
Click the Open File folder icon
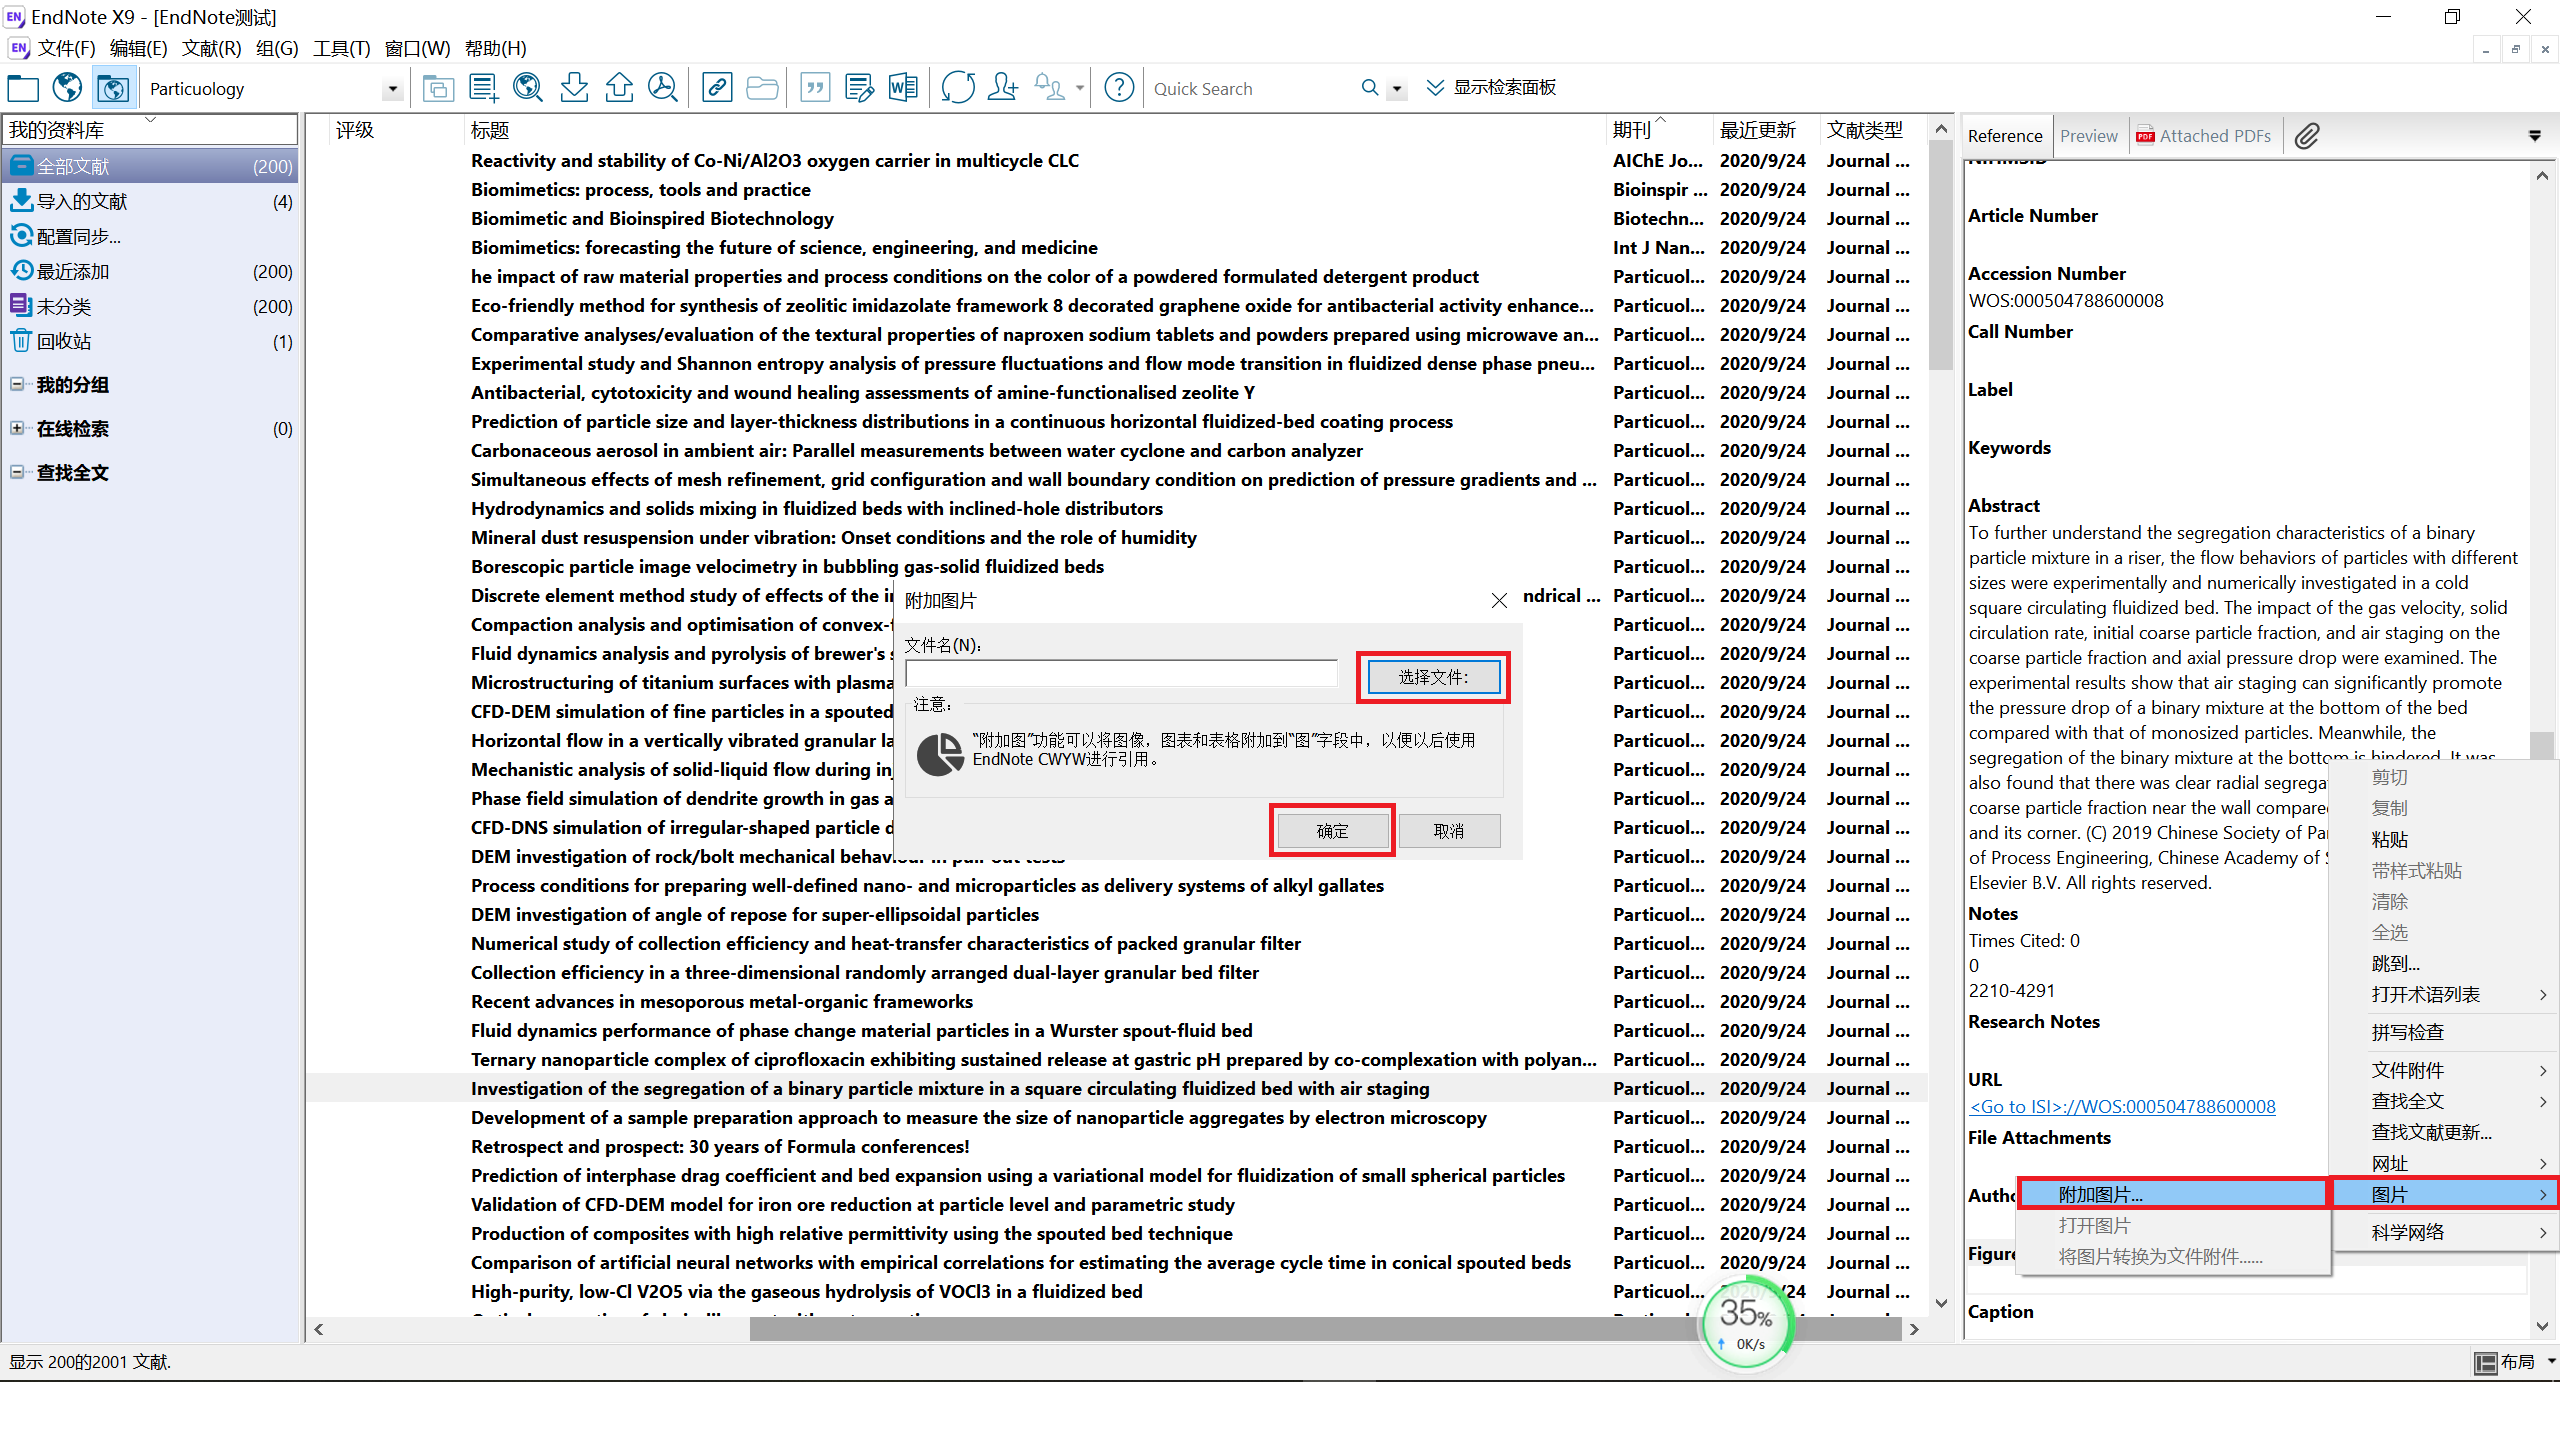click(x=762, y=88)
